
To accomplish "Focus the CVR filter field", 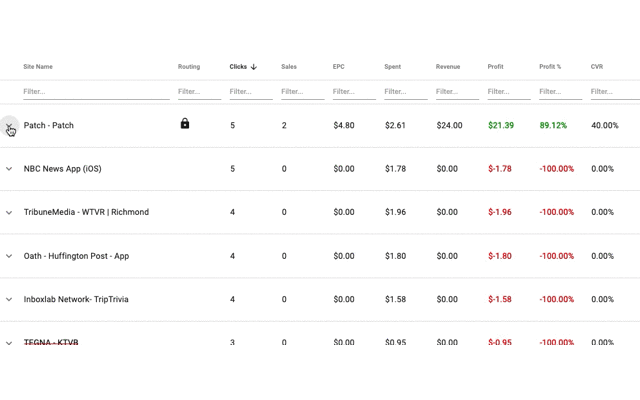I will point(615,92).
